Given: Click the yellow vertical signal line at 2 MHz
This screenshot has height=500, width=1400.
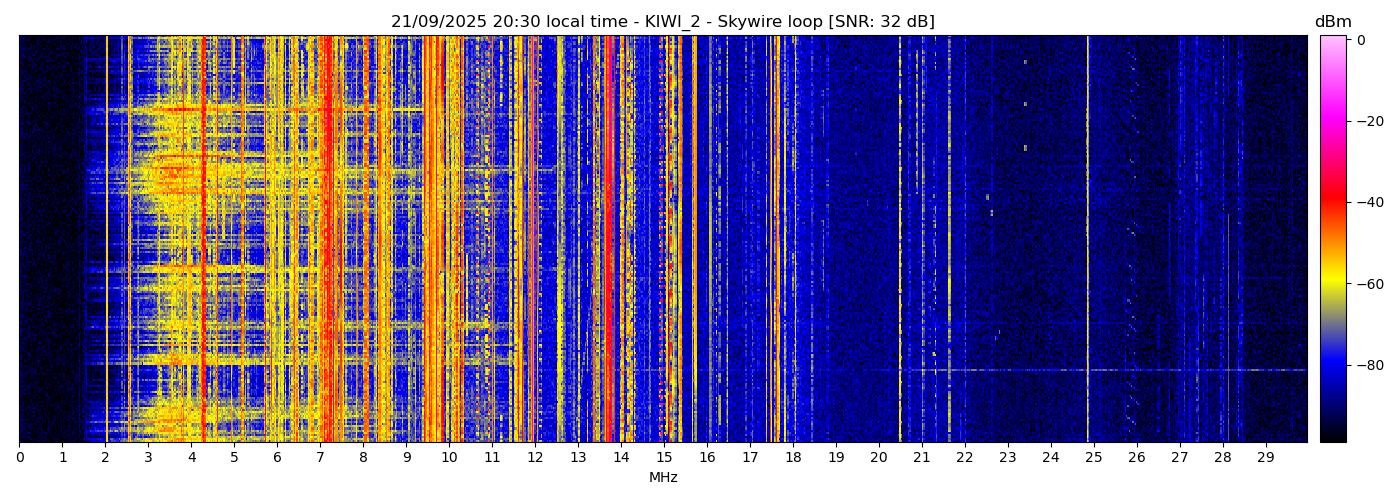Looking at the screenshot, I should click(x=106, y=240).
